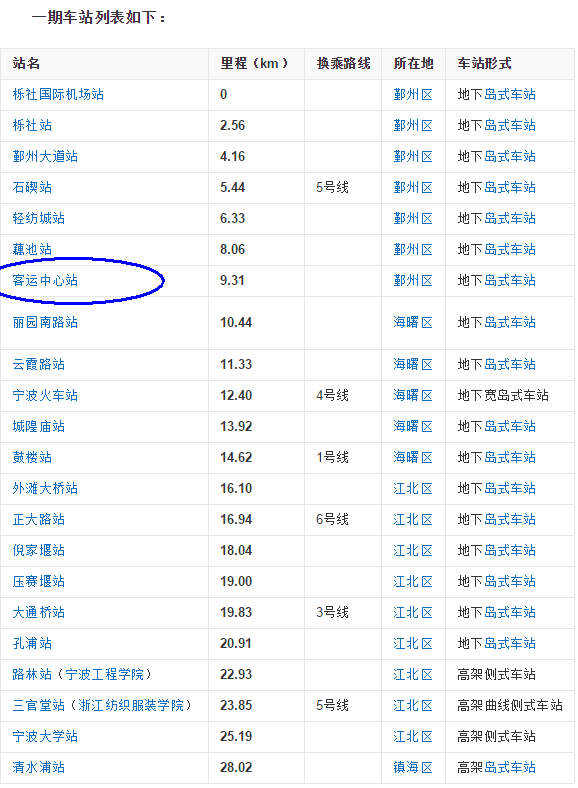578x788 pixels.
Task: Open 岛式车站 link in 清水浦站 row
Action: [510, 767]
